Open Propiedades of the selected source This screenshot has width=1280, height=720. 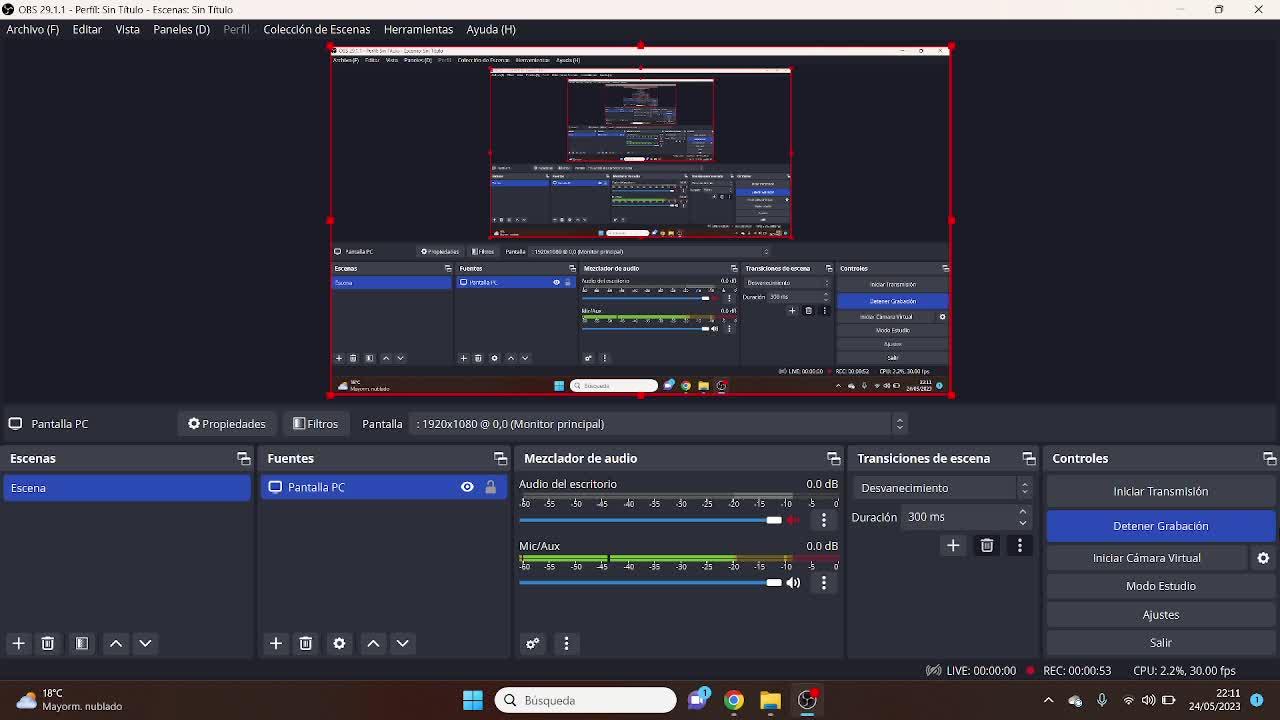click(227, 424)
